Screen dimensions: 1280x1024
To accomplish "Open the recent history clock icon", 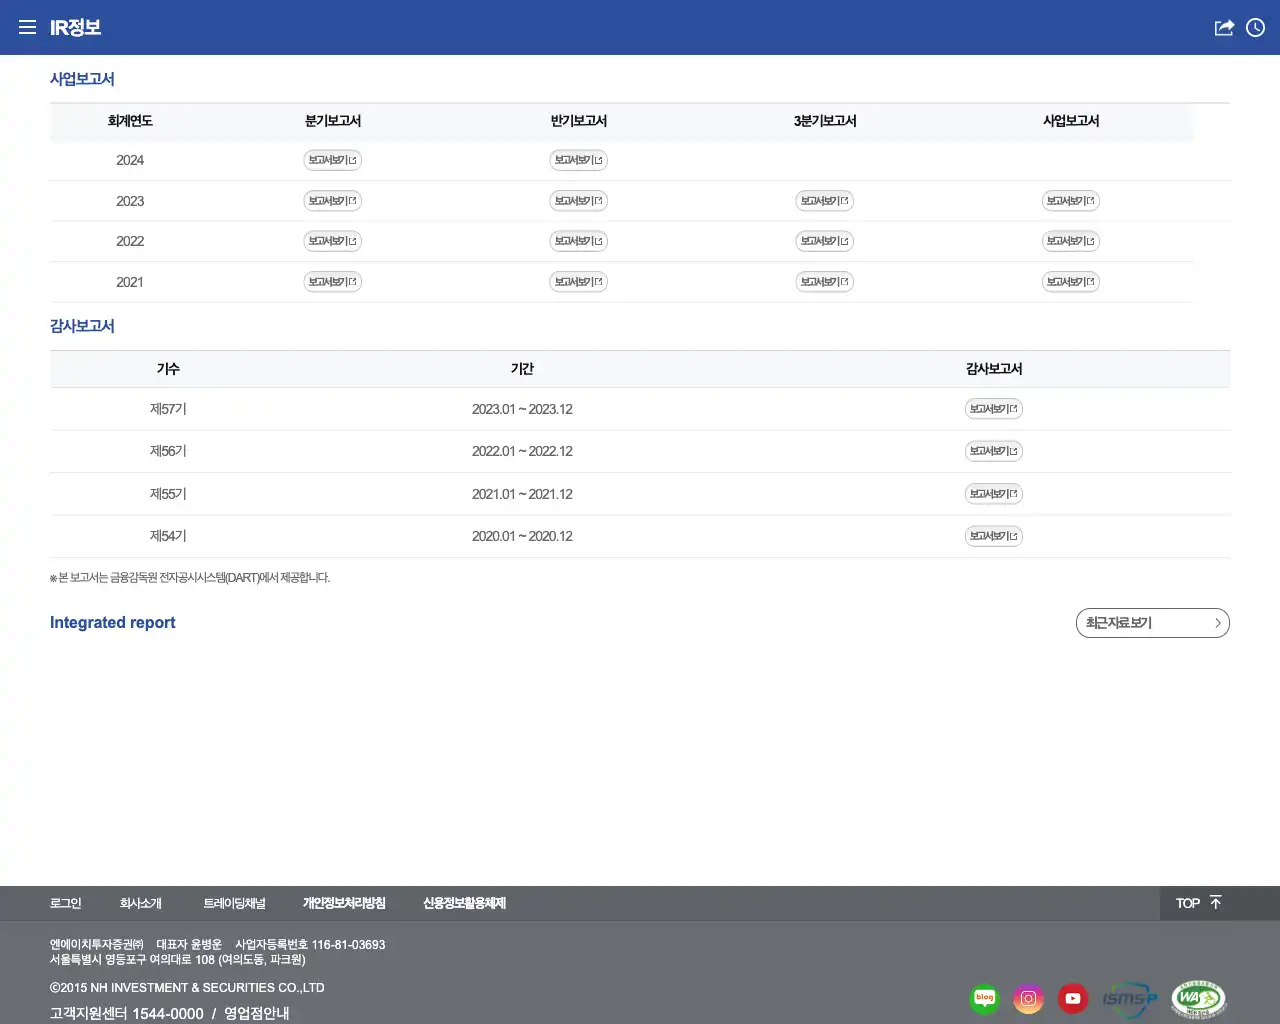I will [x=1256, y=27].
